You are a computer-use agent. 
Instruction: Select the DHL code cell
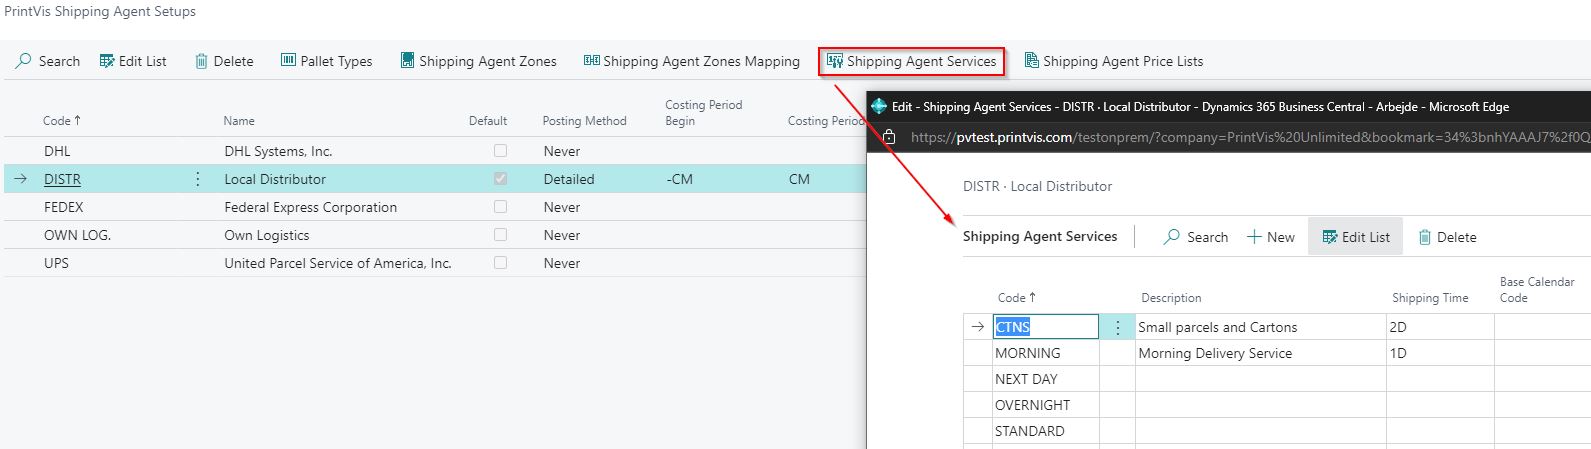pos(57,151)
